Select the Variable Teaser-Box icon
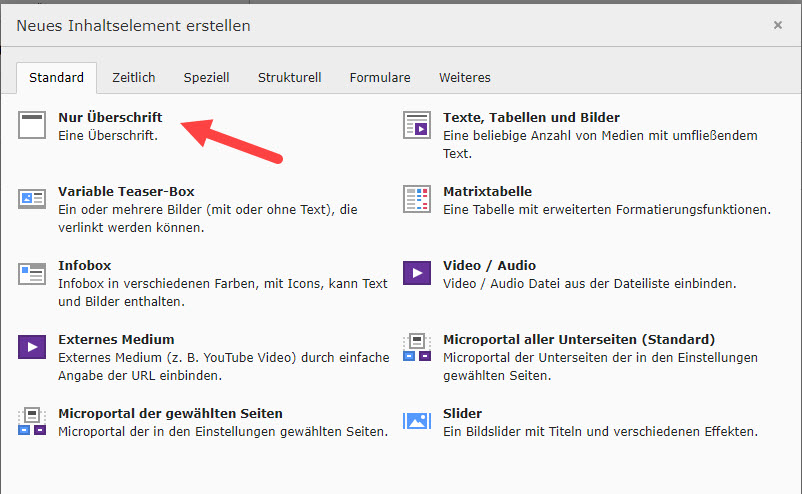 click(32, 198)
